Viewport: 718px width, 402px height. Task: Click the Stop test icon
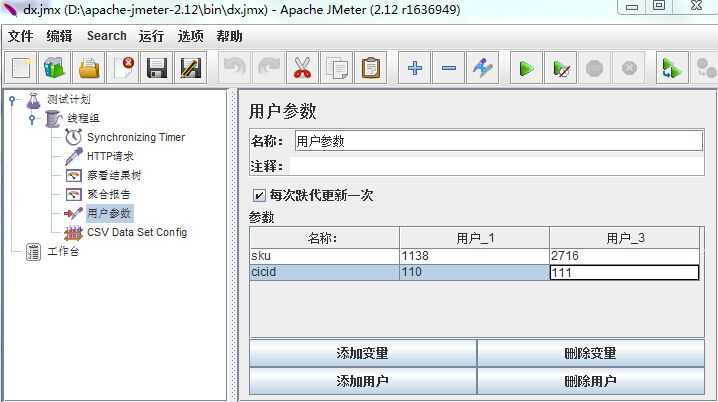(594, 68)
